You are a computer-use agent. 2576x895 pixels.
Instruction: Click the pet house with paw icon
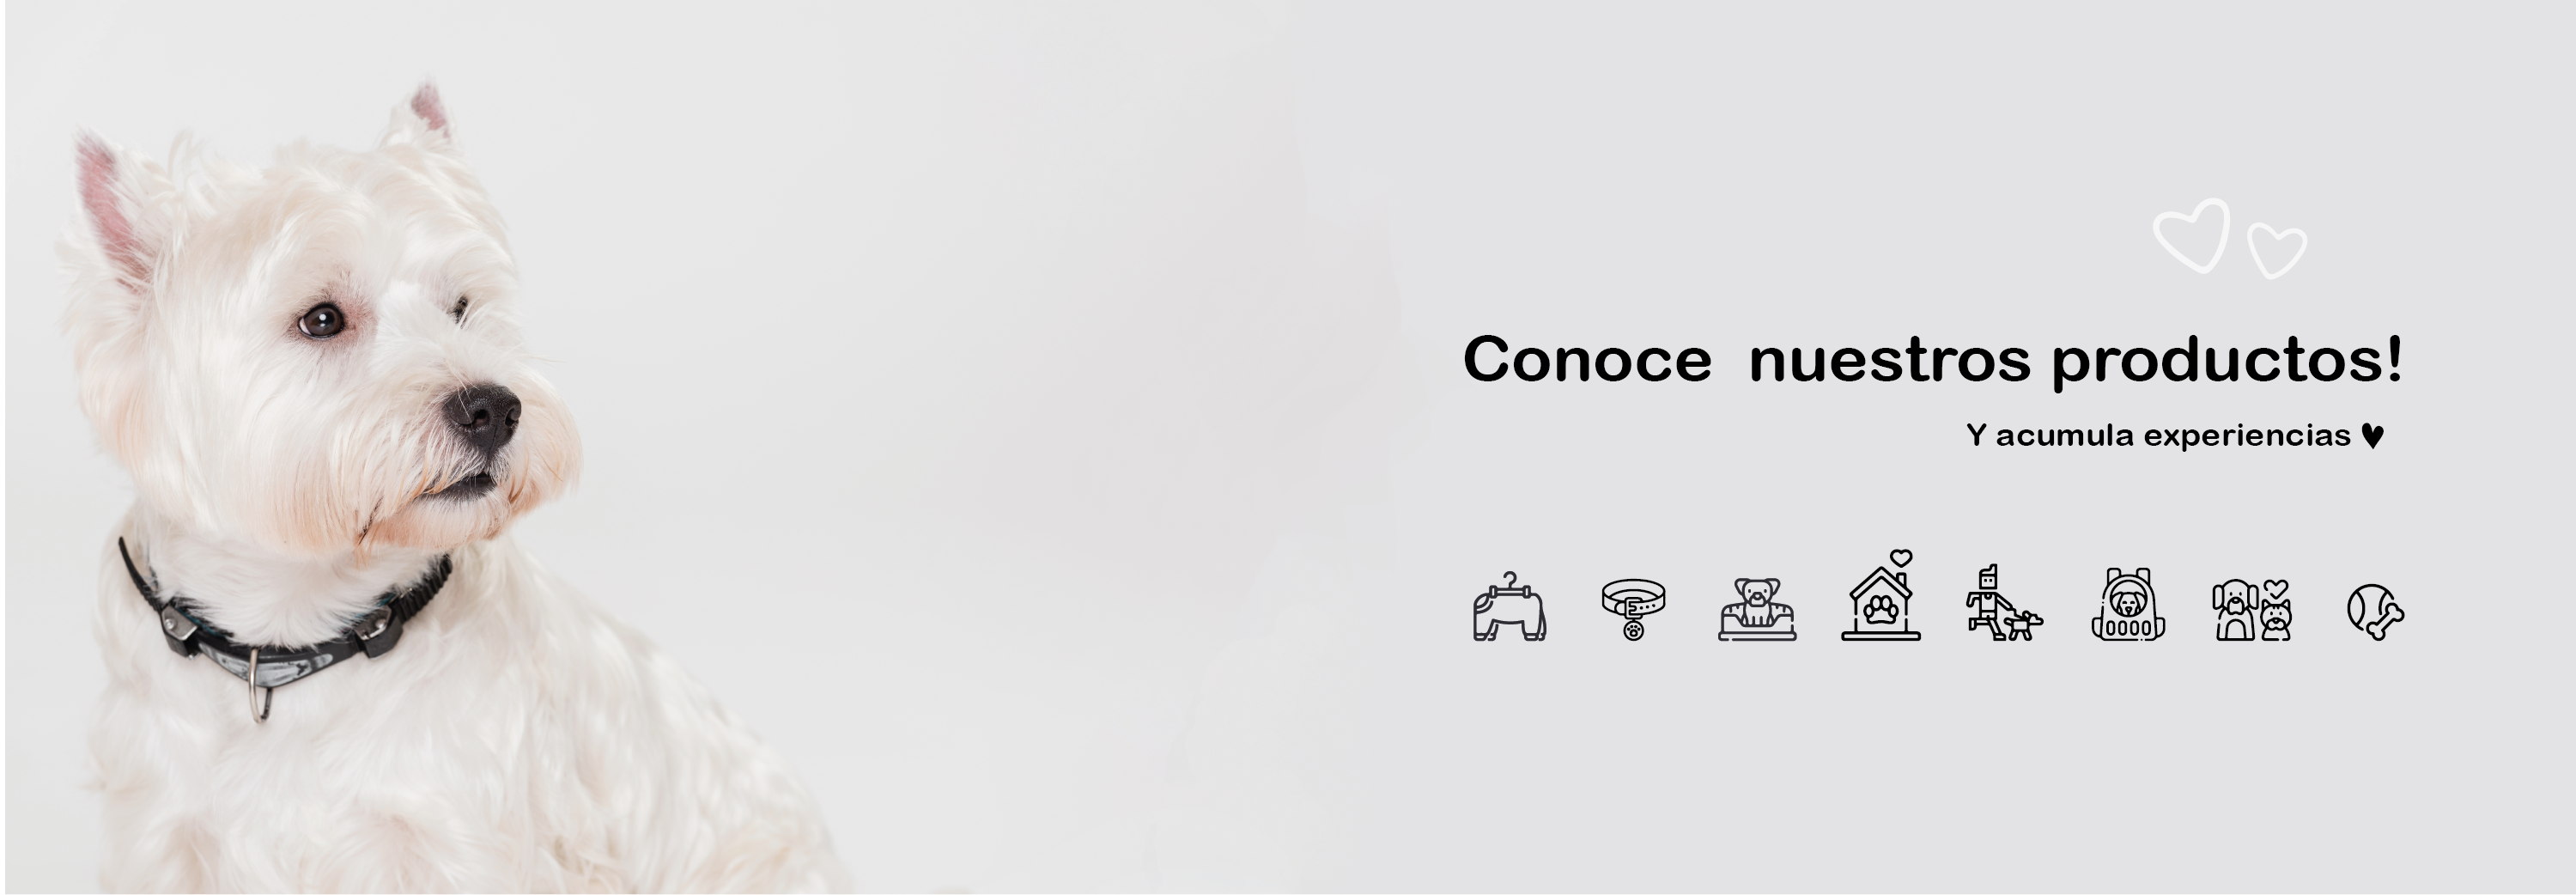point(1881,595)
